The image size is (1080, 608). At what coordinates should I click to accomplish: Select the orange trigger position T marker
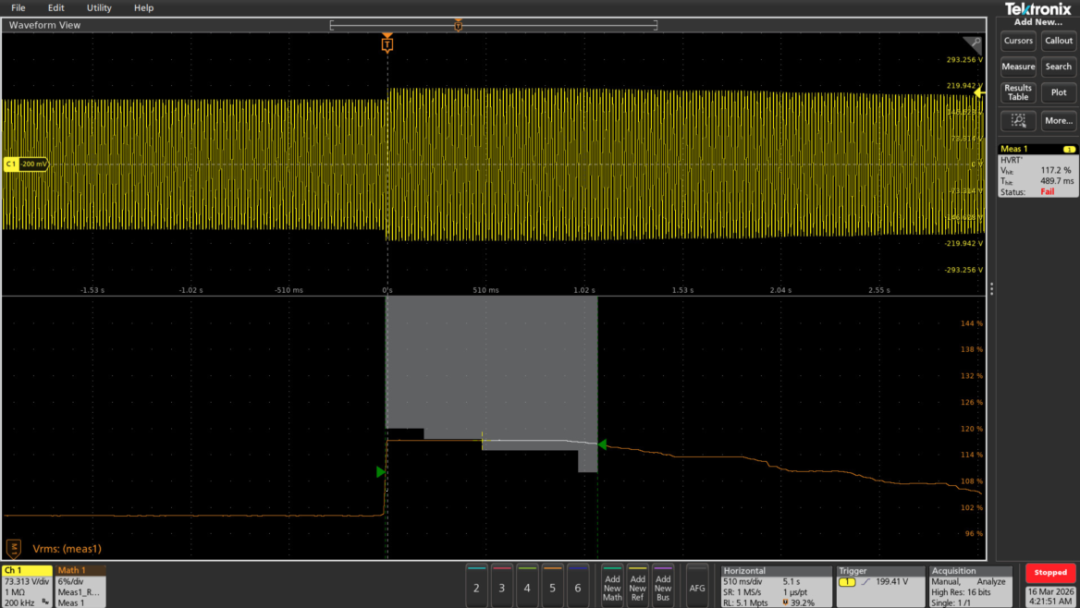tap(387, 44)
